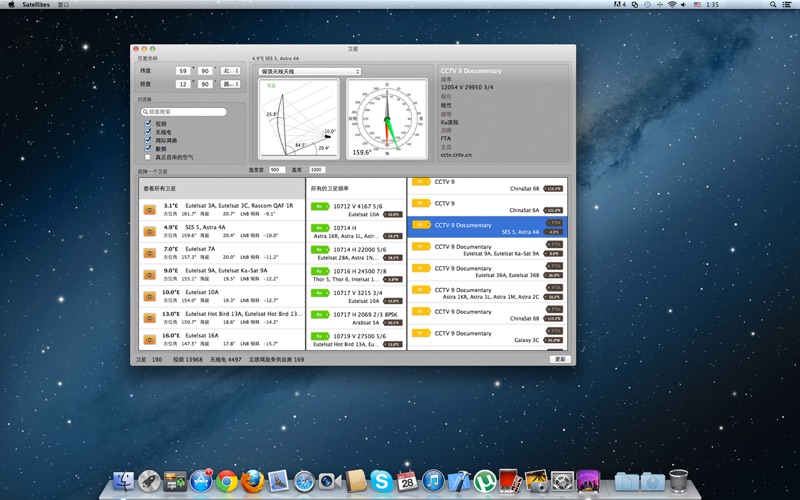800x500 pixels.
Task: Click the latitude minutes field showing 90
Action: [205, 71]
